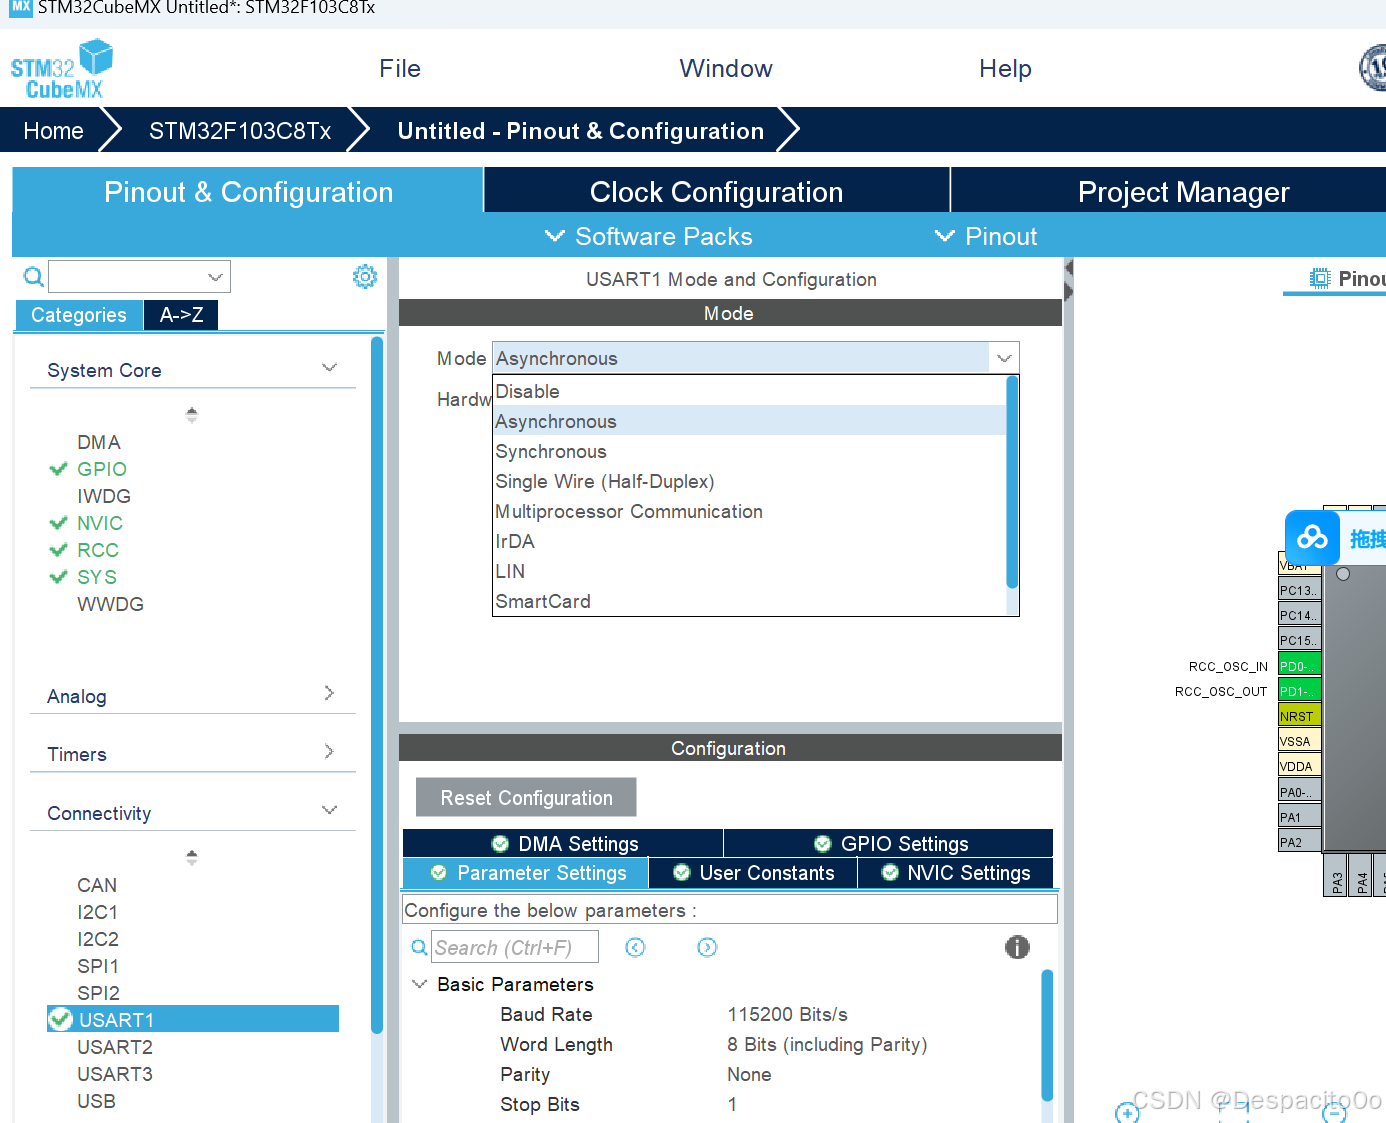Click the USART1 enabled check icon
Screen dimensions: 1386x1123
pos(60,1019)
